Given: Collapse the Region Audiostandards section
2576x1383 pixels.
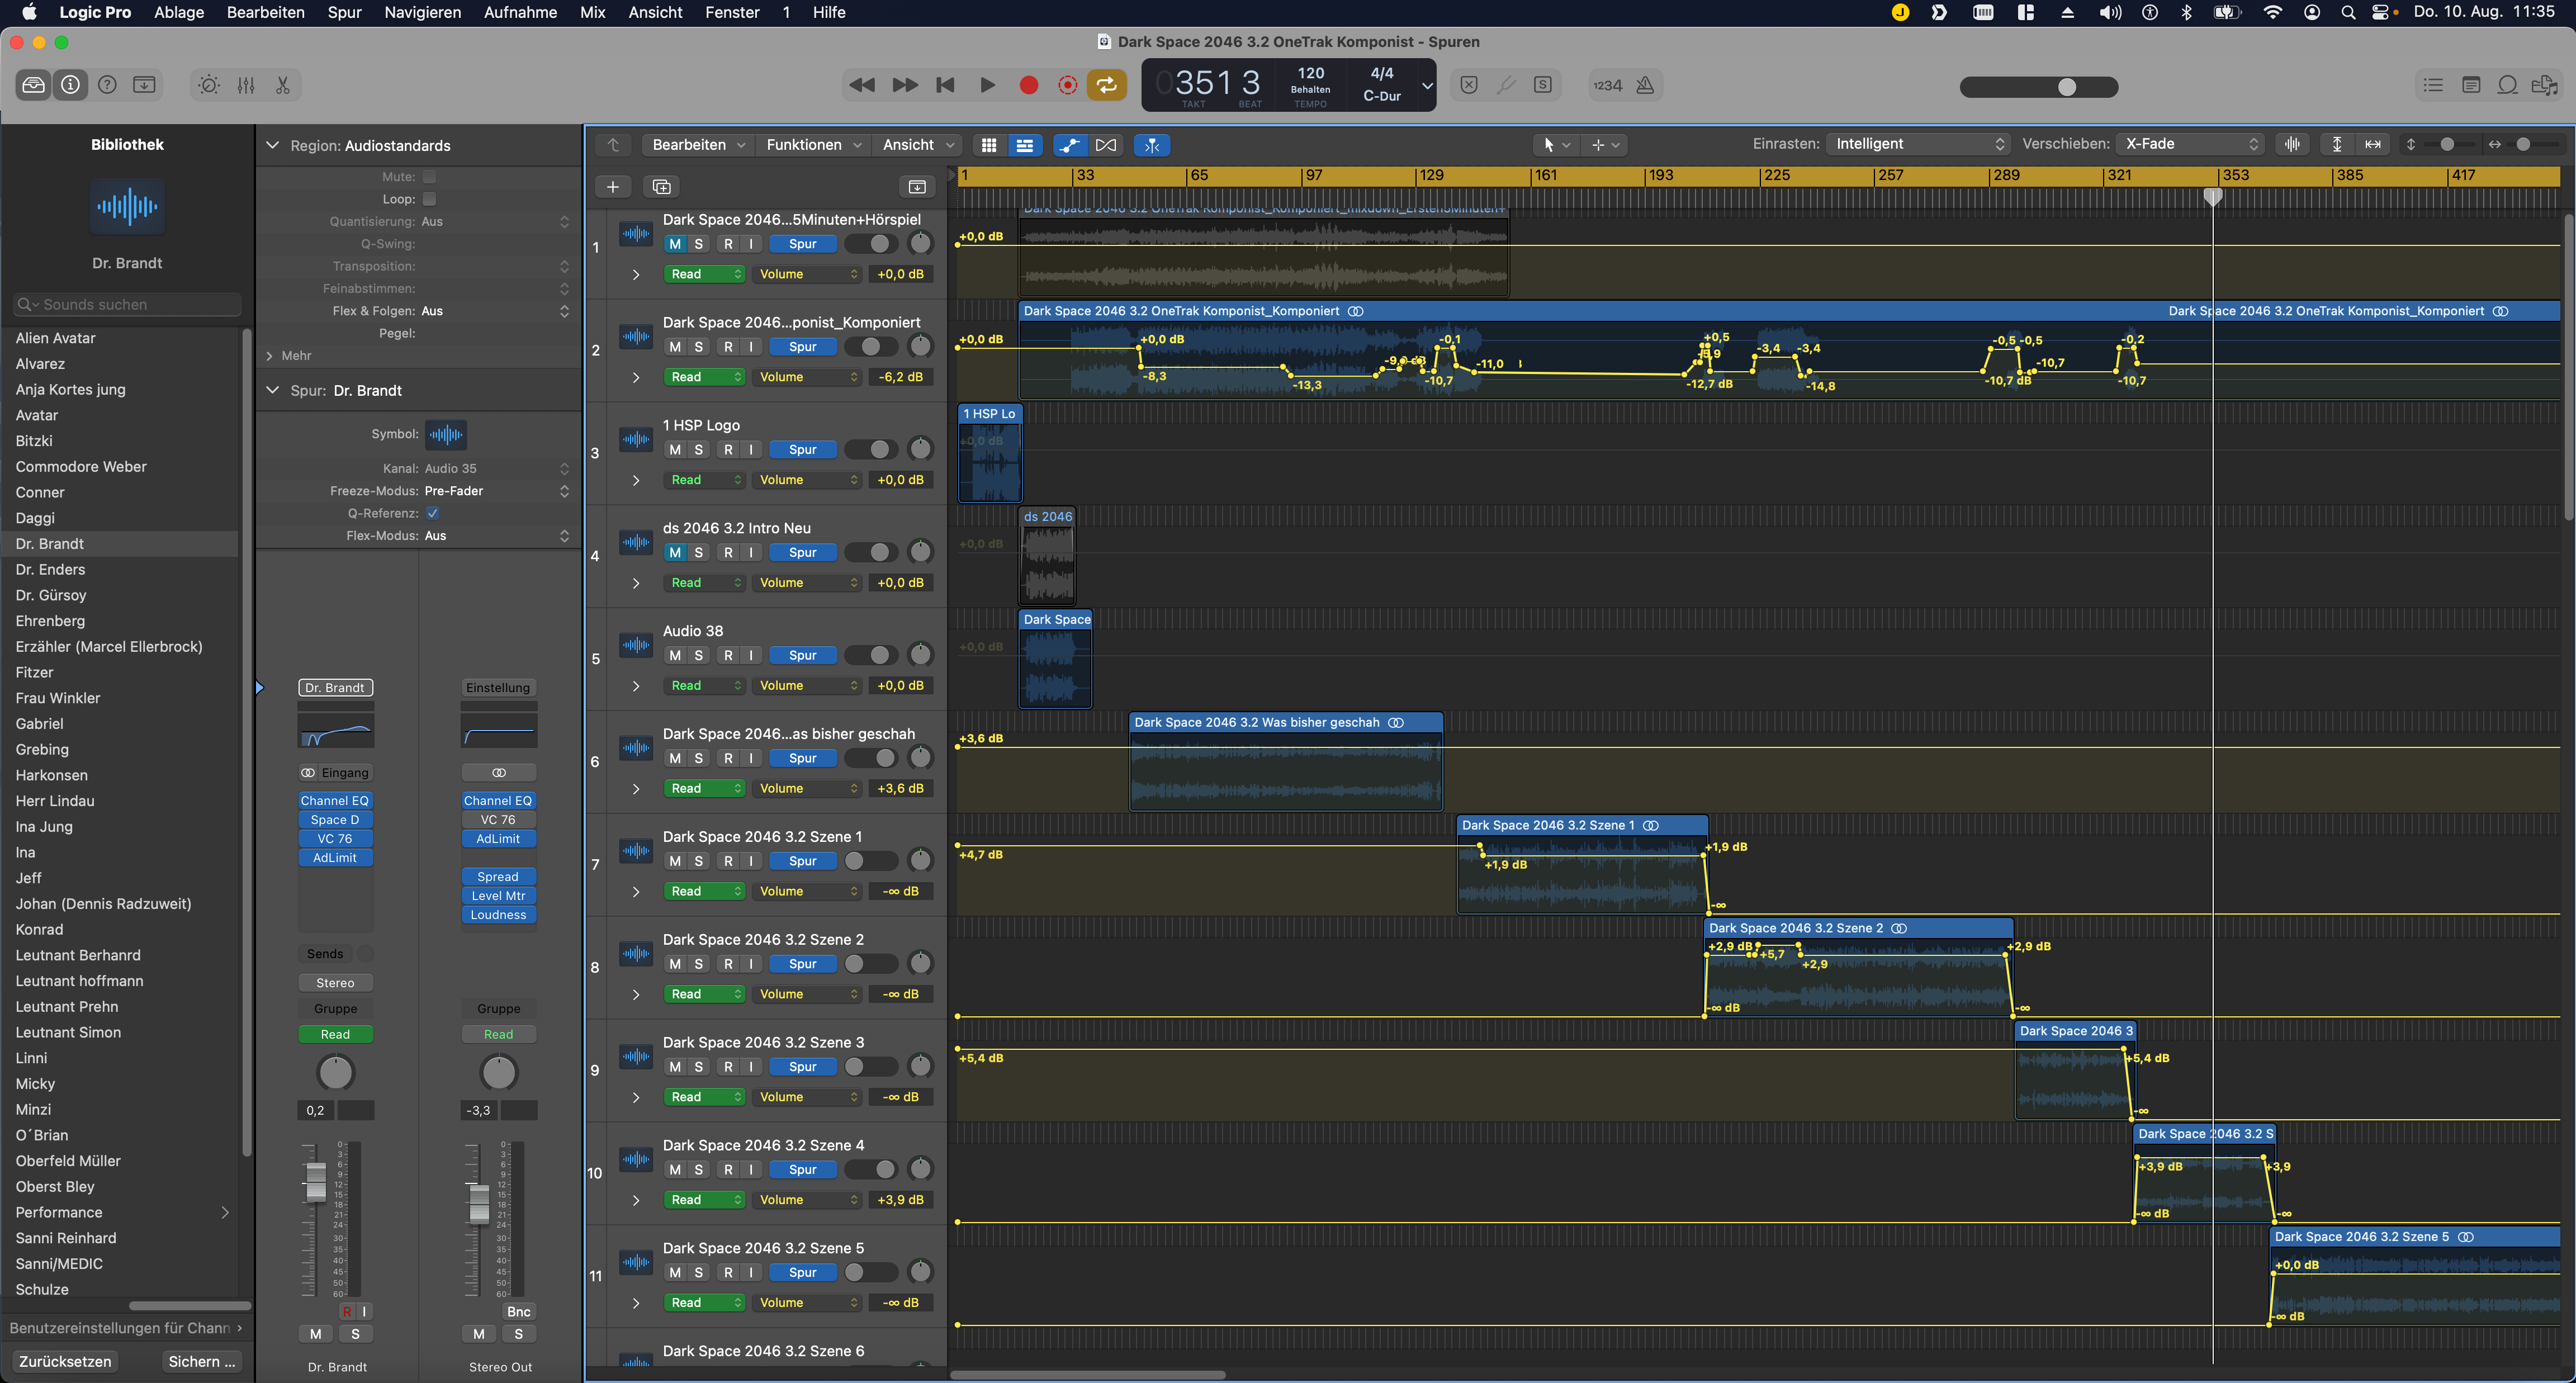Looking at the screenshot, I should [272, 146].
